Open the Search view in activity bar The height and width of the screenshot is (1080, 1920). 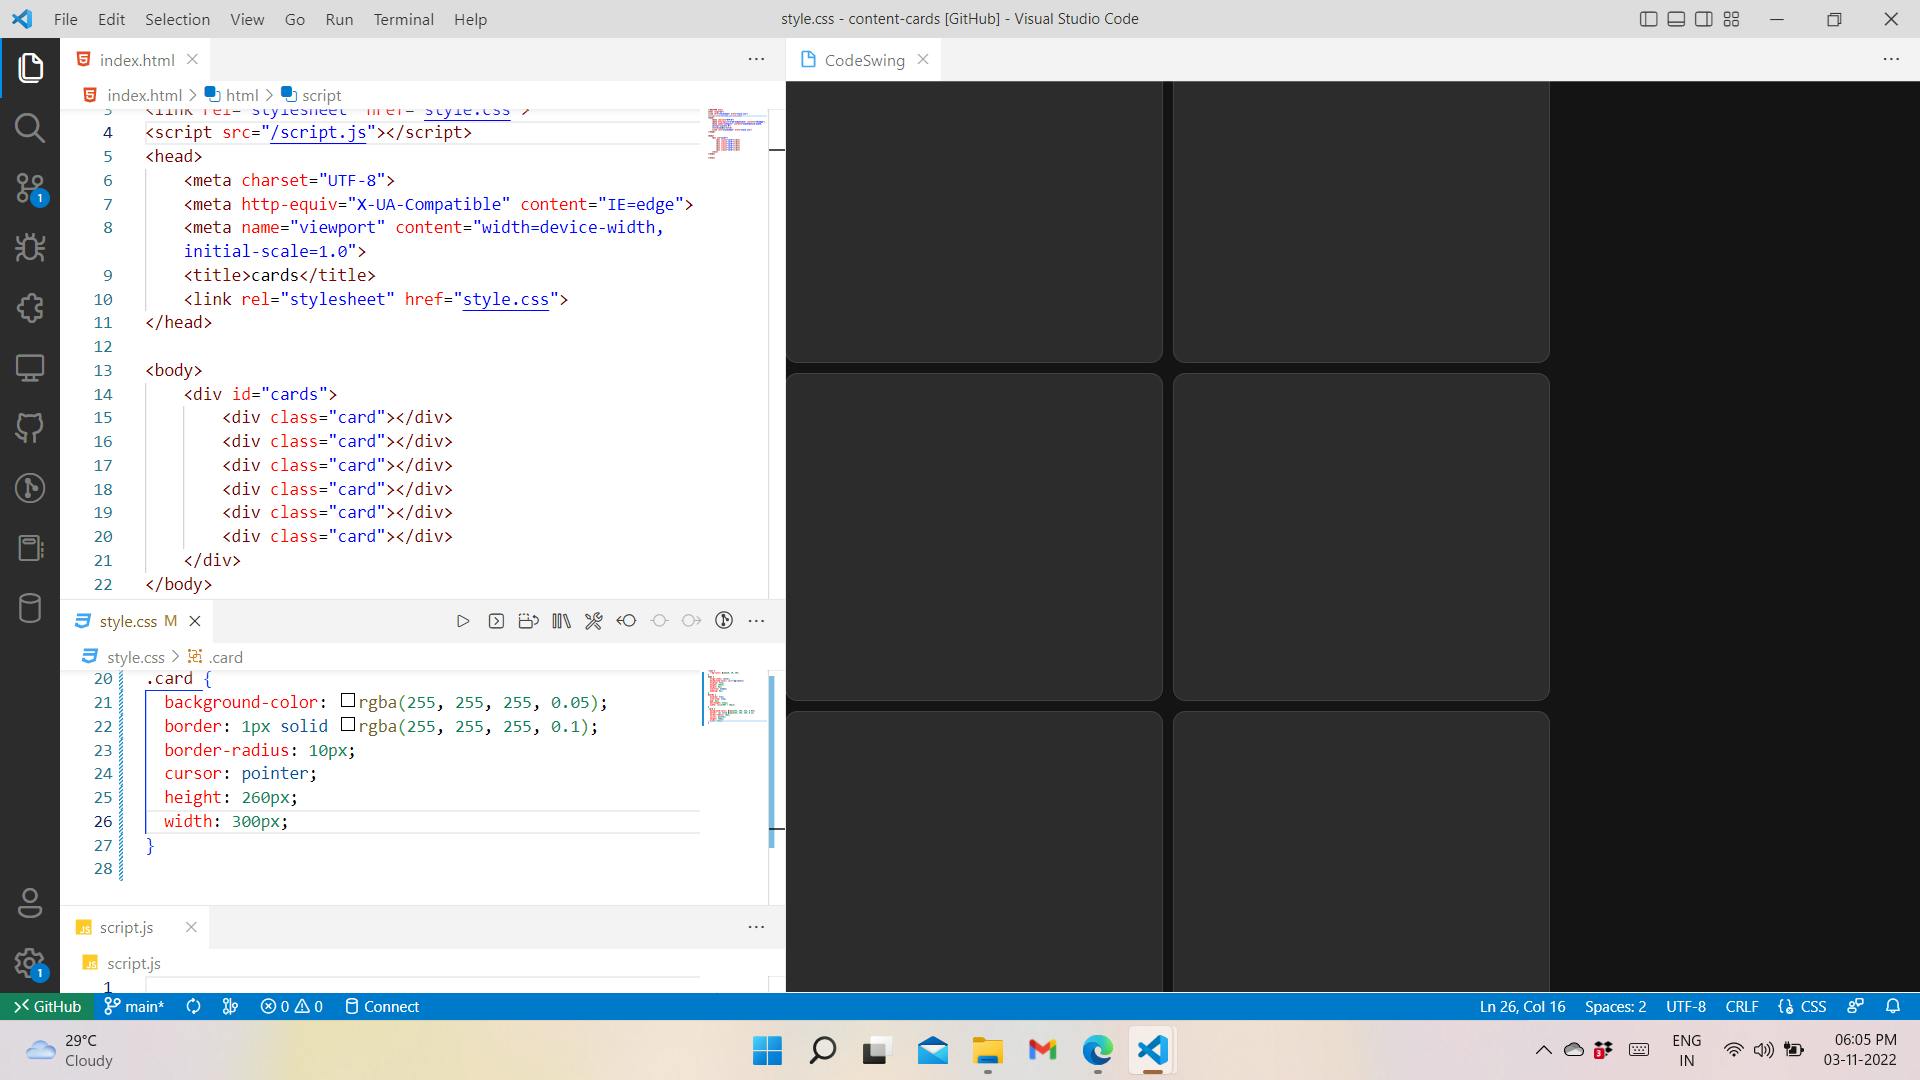[30, 128]
